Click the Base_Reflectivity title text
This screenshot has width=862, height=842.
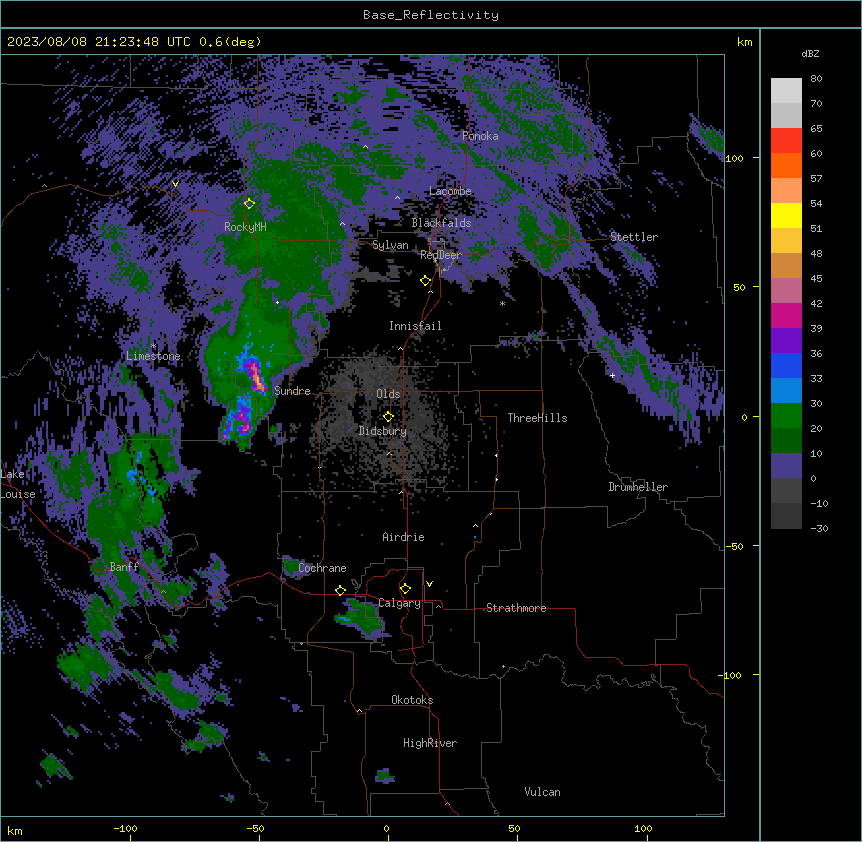coord(431,15)
